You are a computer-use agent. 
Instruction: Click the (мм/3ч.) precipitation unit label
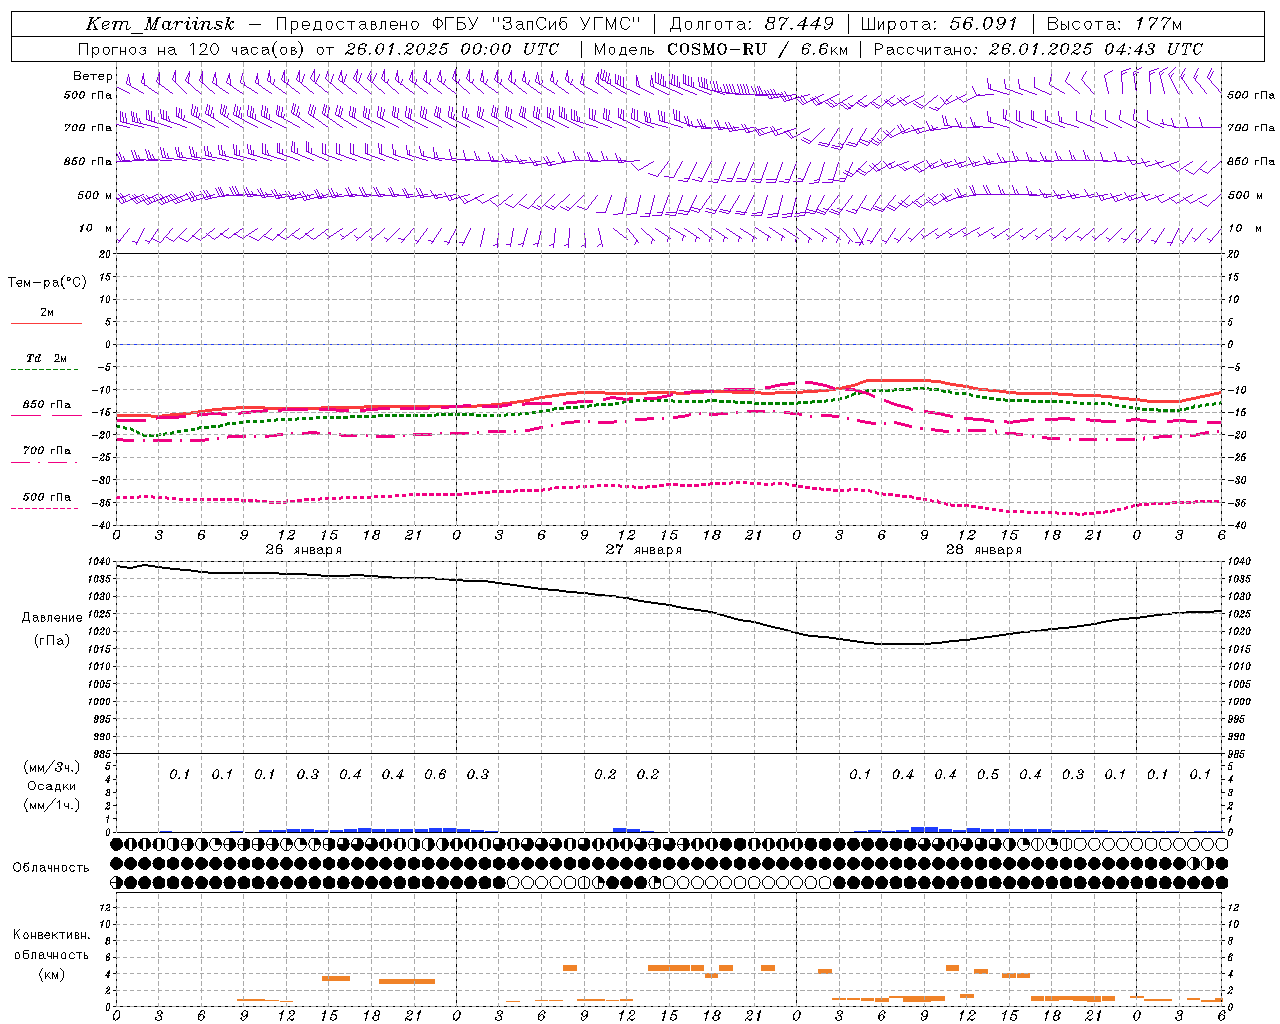tap(51, 767)
